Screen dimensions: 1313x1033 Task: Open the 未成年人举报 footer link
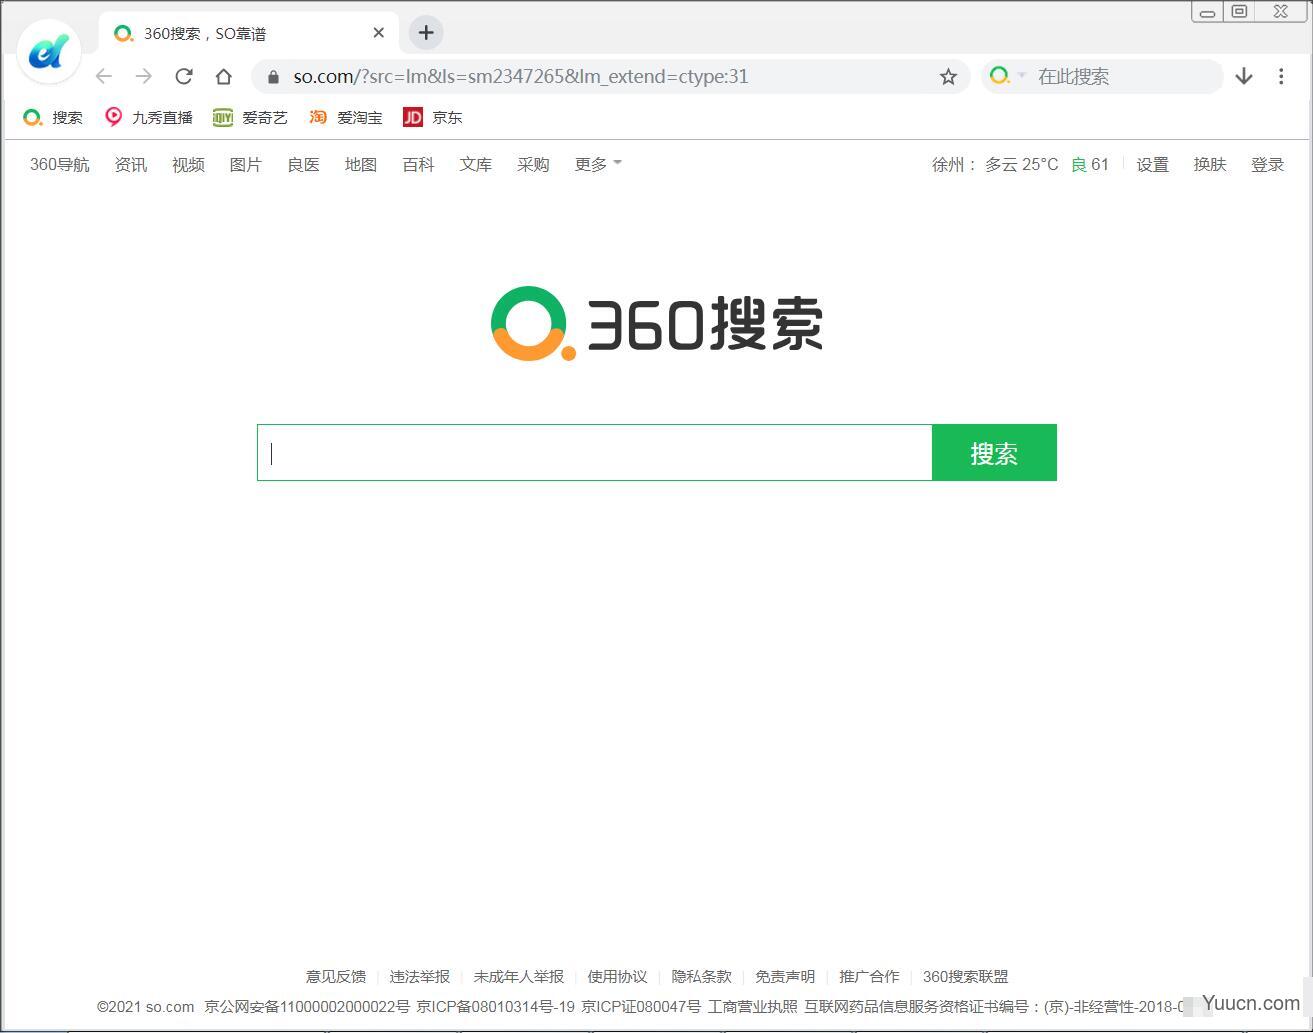click(519, 976)
